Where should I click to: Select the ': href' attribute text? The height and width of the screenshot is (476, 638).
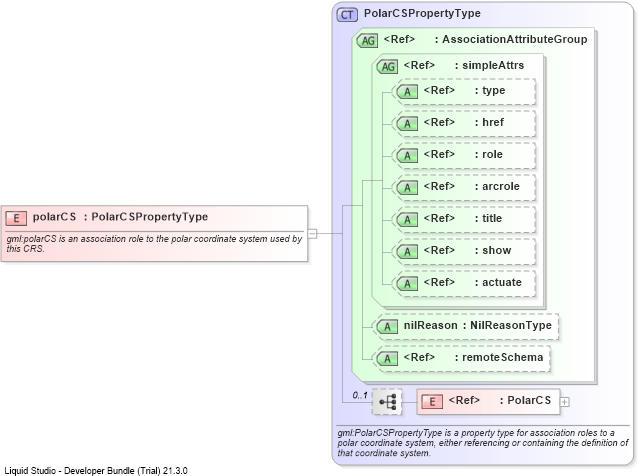489,122
